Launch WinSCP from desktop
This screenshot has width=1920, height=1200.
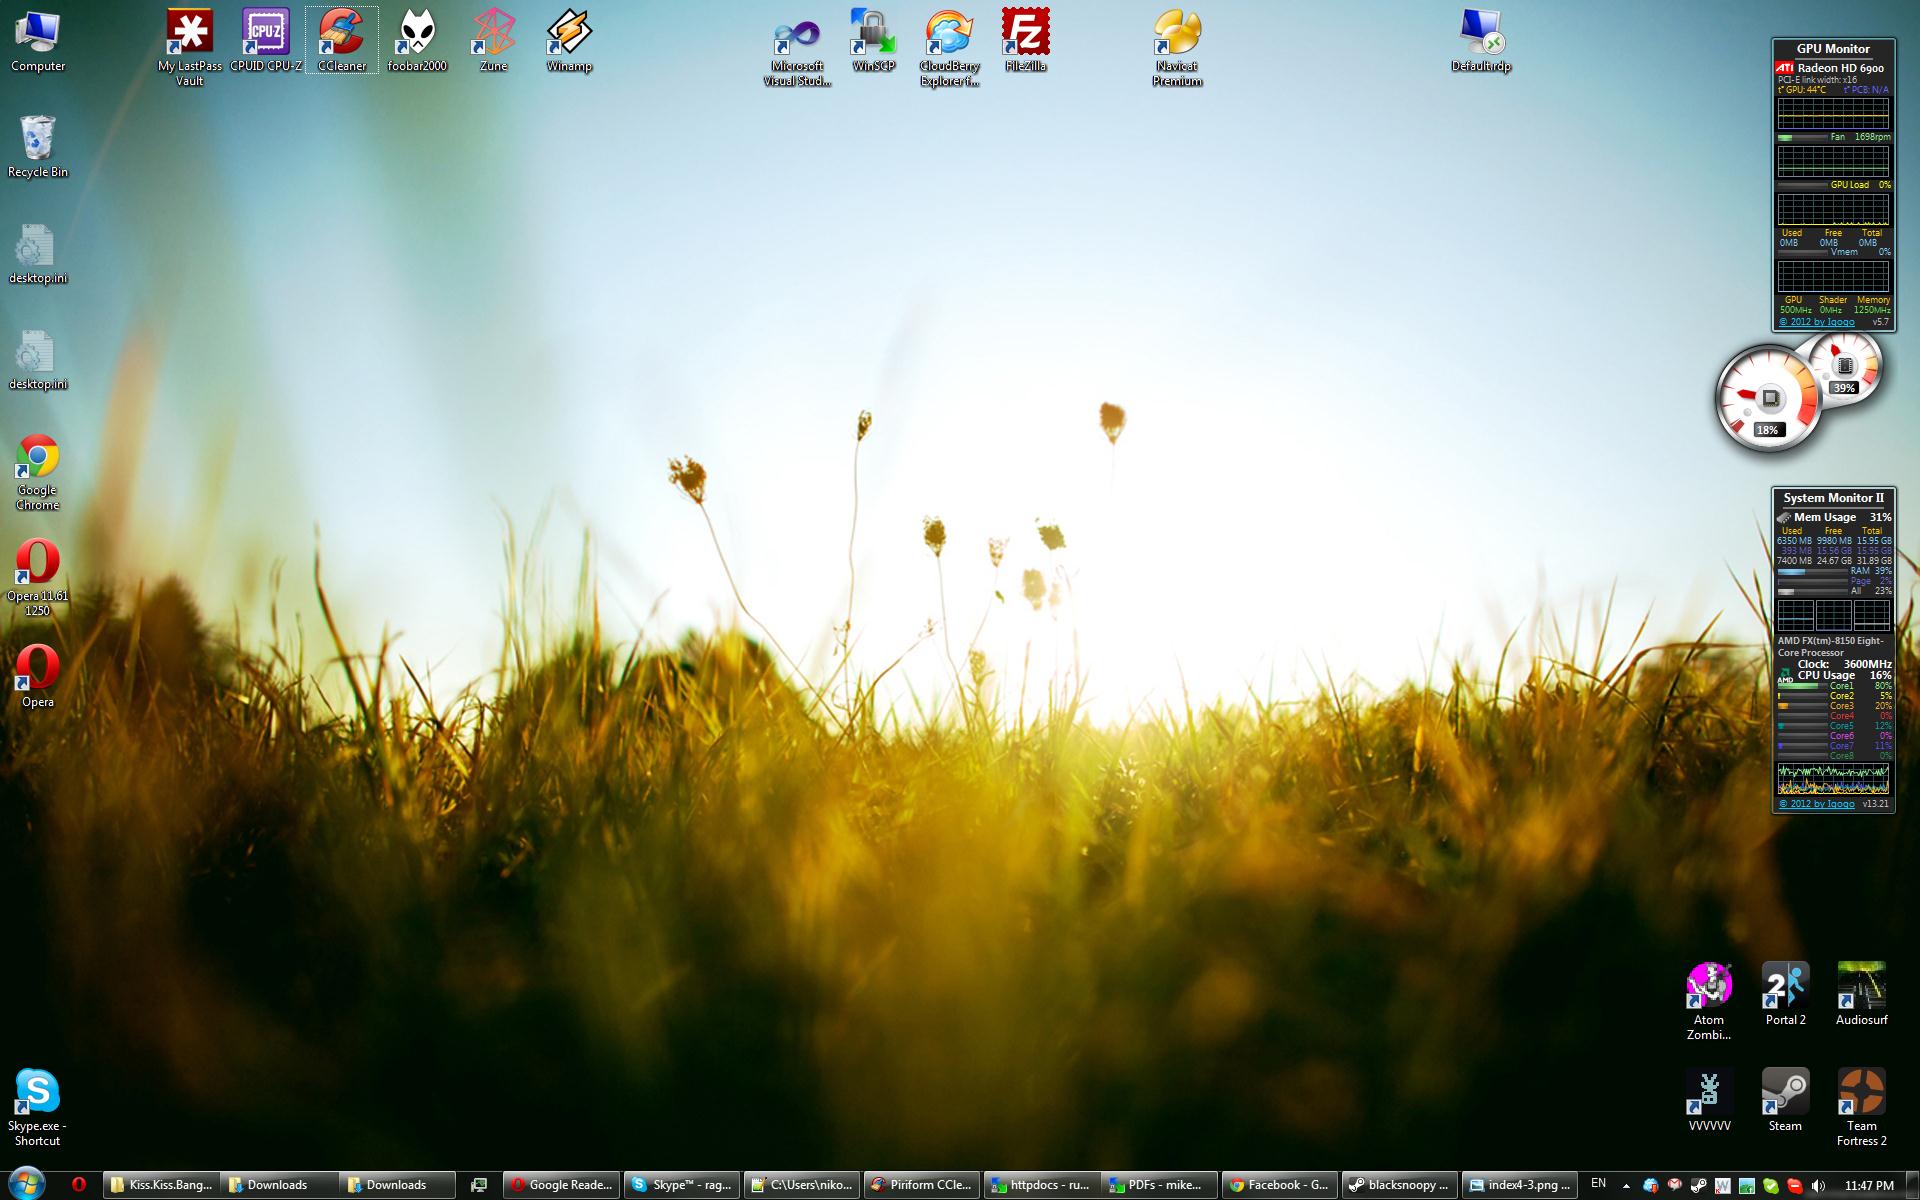[873, 34]
